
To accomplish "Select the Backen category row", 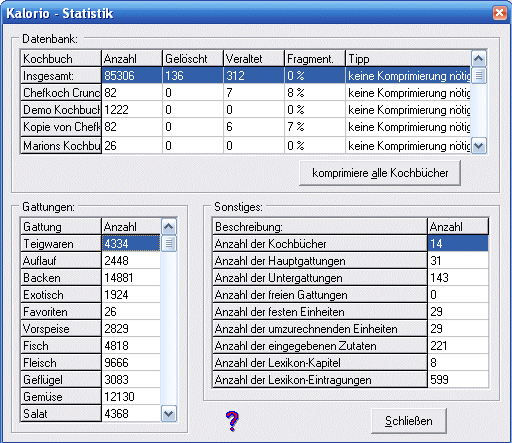I will coord(91,278).
